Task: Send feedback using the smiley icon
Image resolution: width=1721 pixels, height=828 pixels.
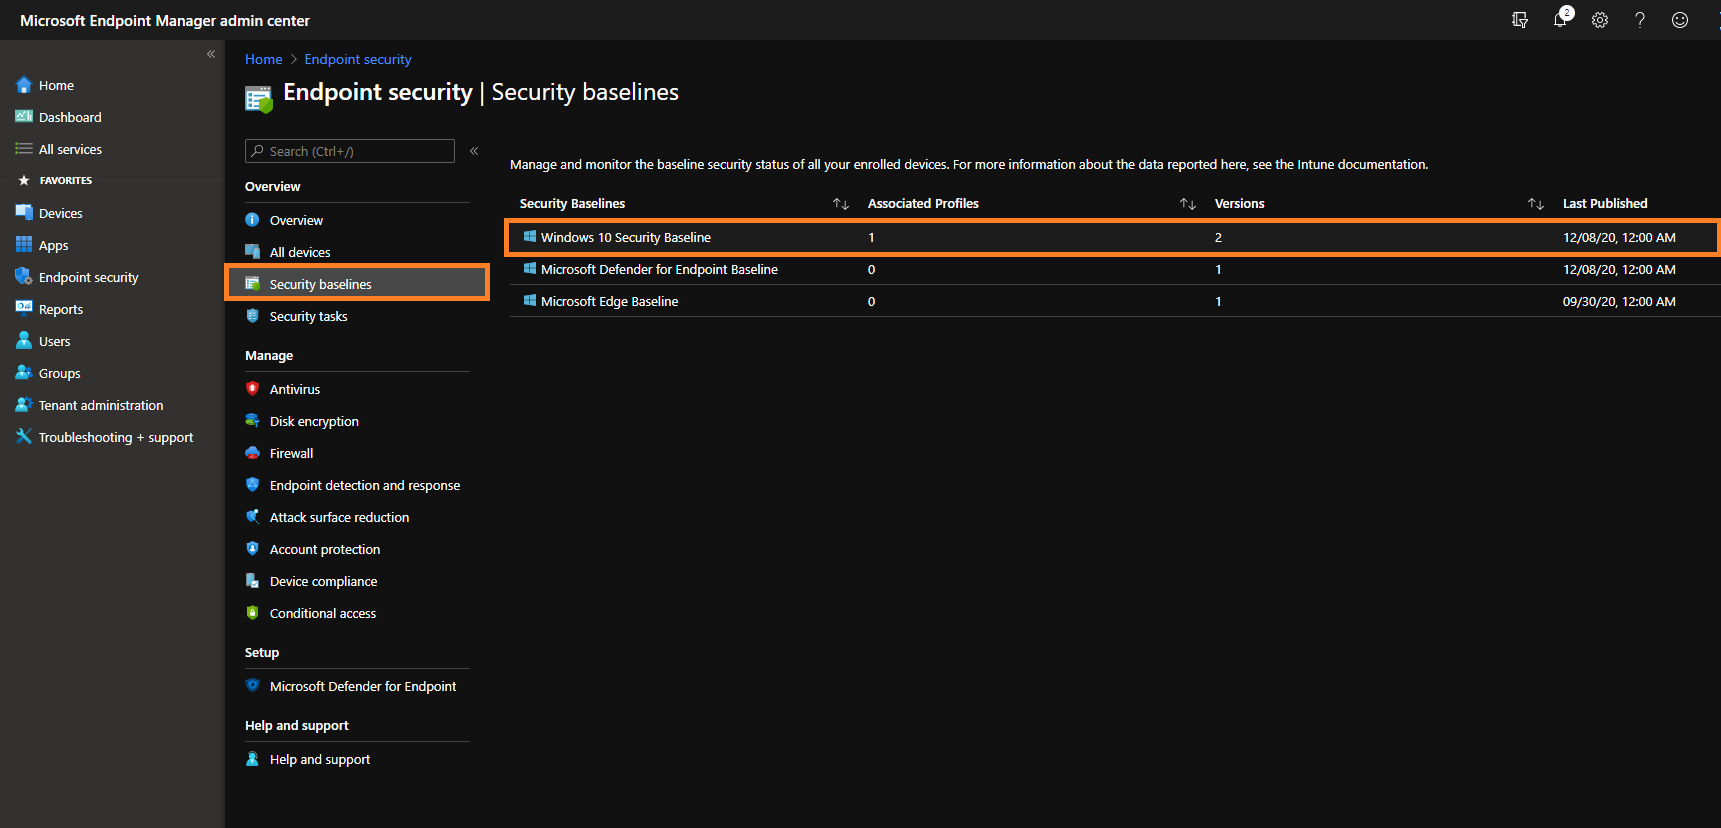Action: 1680,20
